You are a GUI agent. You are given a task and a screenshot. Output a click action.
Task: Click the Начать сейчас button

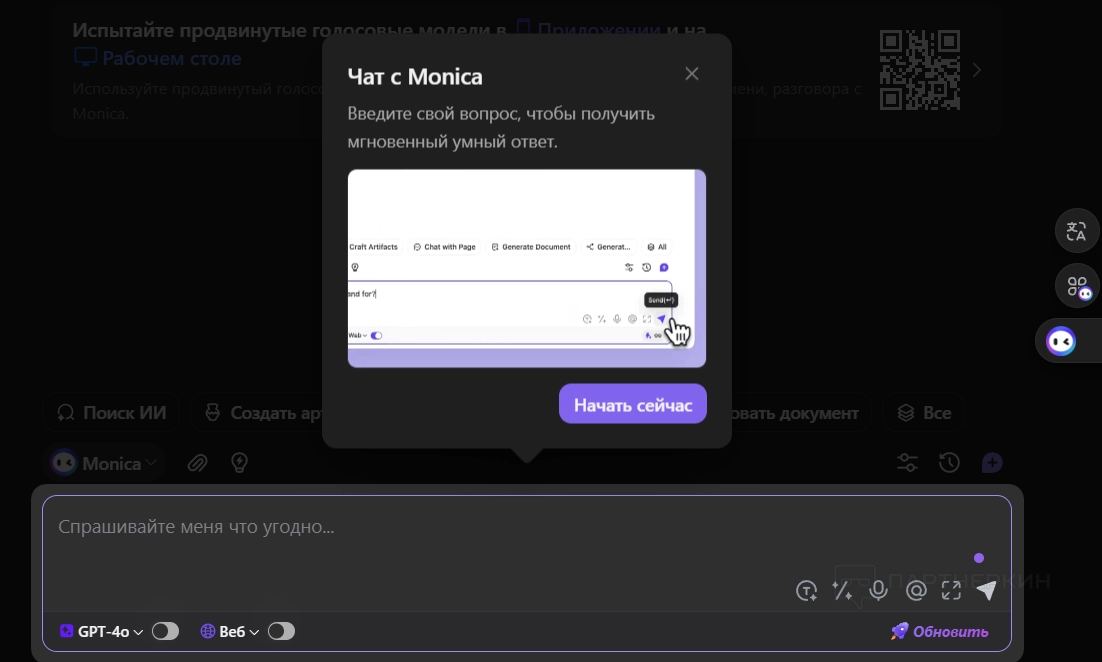coord(633,404)
